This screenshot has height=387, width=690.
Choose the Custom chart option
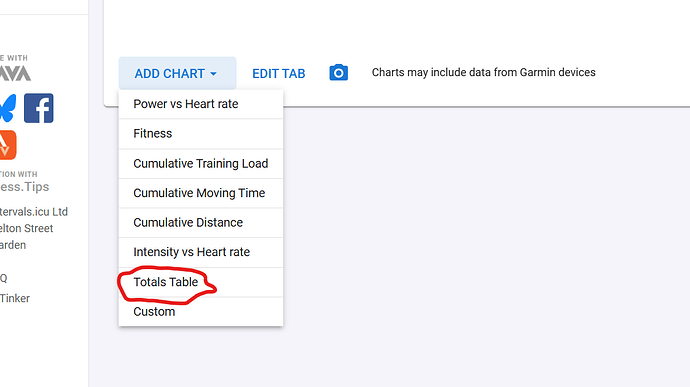click(x=201, y=312)
